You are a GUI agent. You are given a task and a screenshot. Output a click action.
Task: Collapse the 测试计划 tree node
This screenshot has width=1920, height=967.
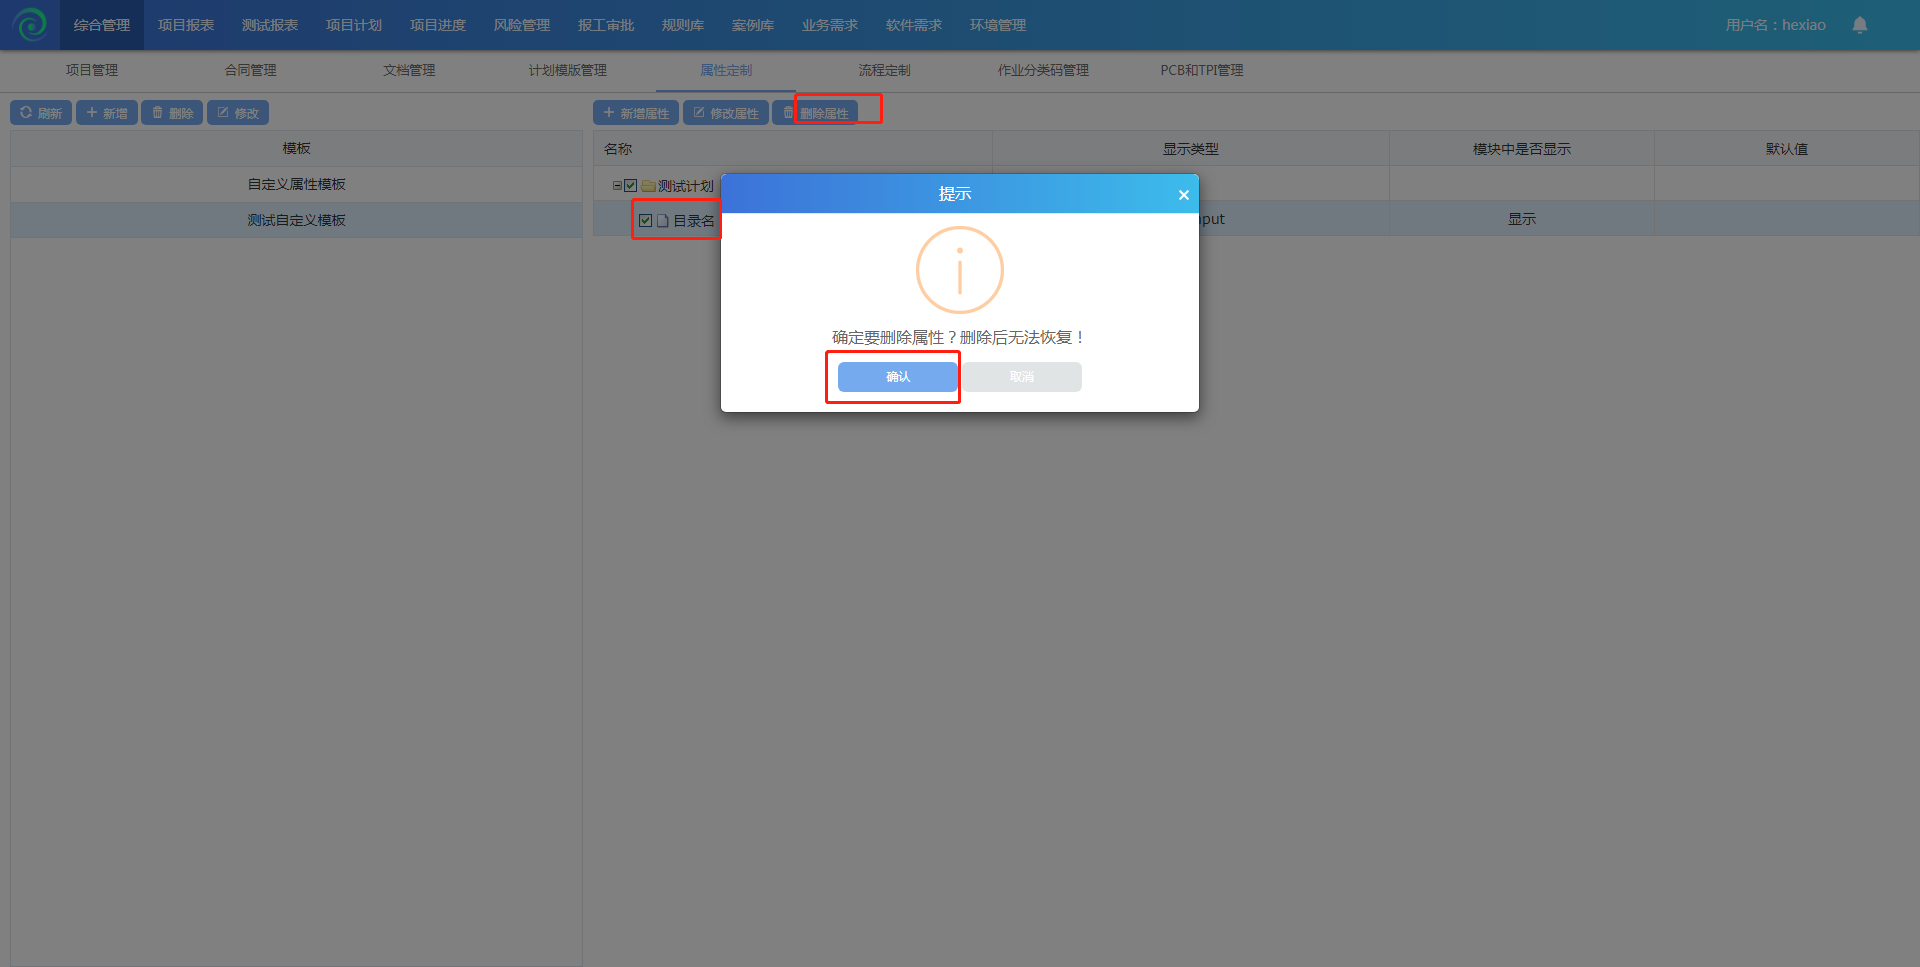tap(617, 186)
